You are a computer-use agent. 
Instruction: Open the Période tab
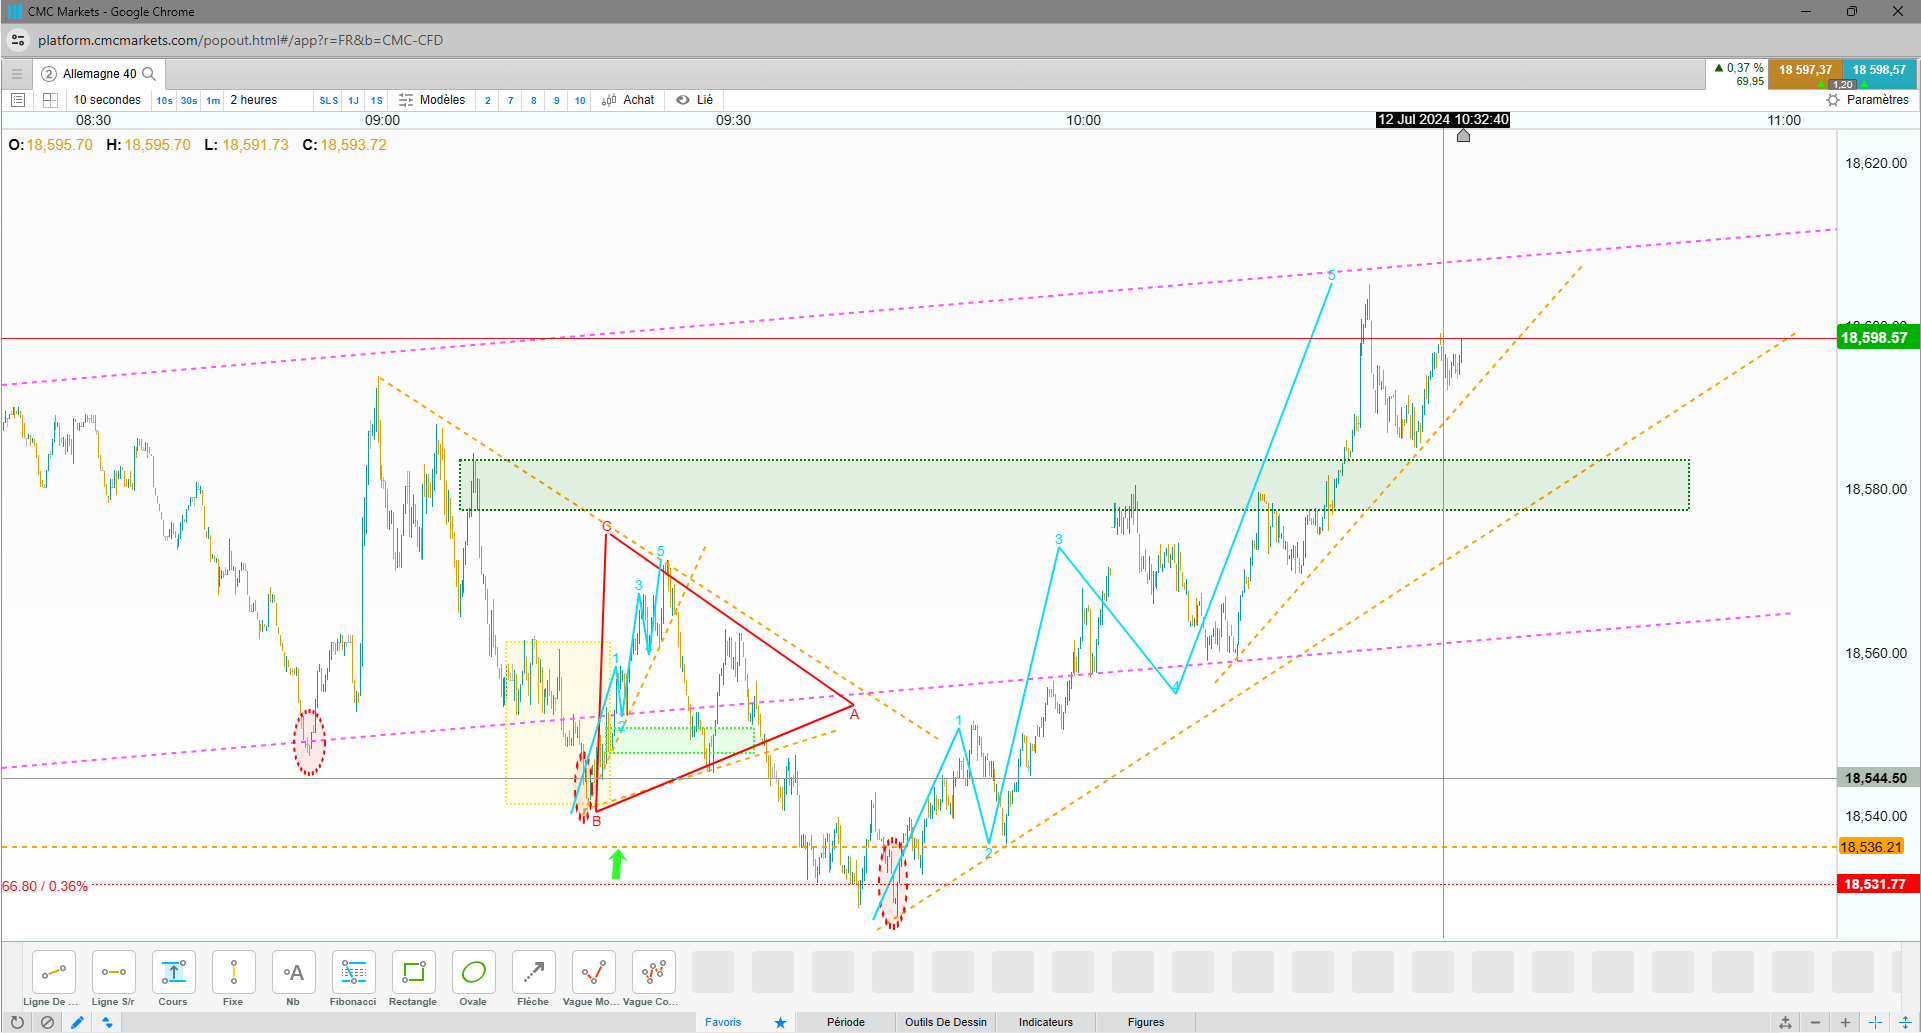pyautogui.click(x=846, y=1022)
